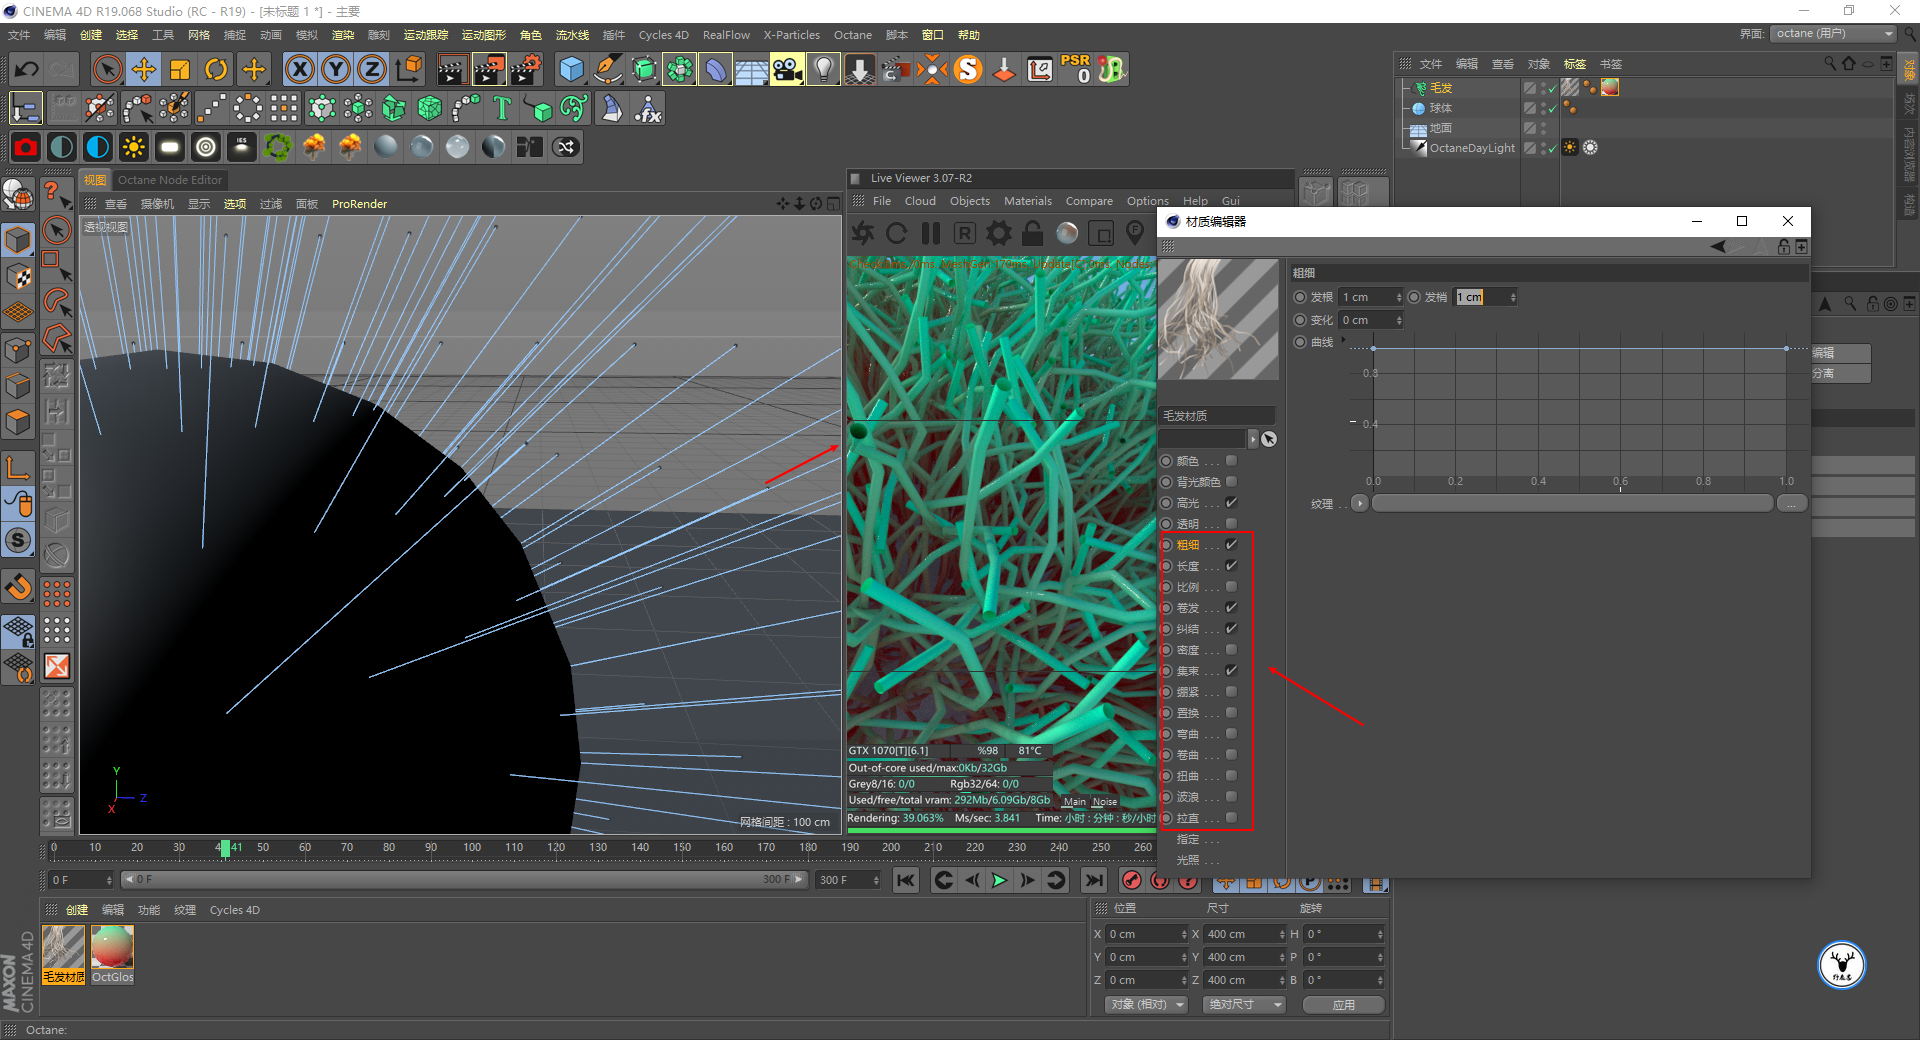The height and width of the screenshot is (1040, 1920).
Task: Open Octane Live Viewer settings gear
Action: tap(998, 234)
